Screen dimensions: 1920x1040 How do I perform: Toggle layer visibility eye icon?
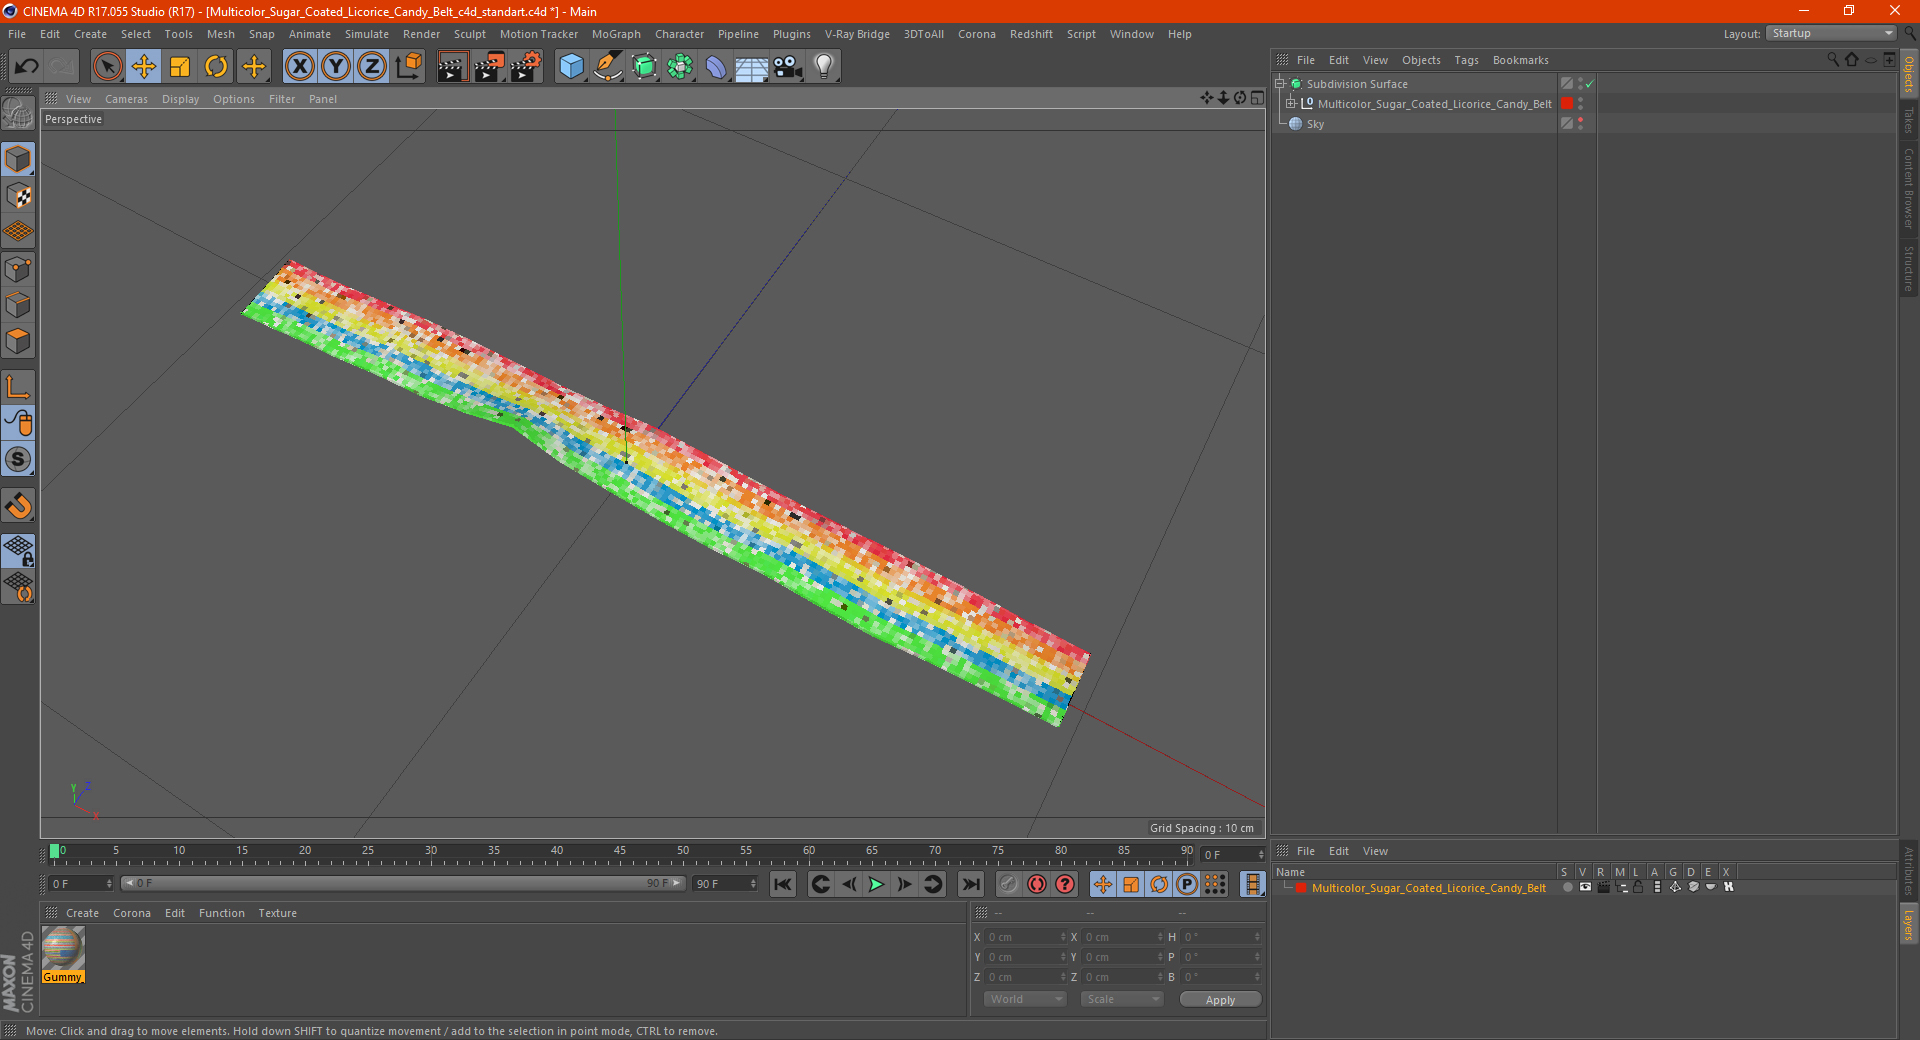tap(1585, 887)
